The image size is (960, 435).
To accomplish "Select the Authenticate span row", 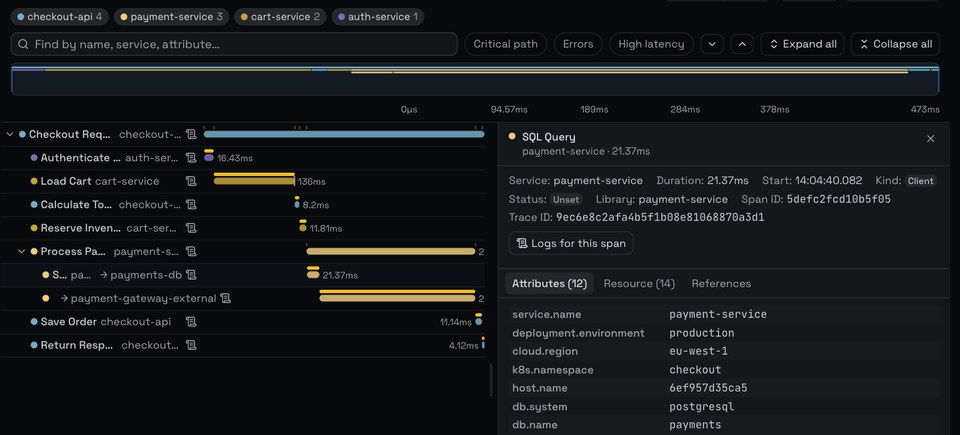I will tap(242, 157).
